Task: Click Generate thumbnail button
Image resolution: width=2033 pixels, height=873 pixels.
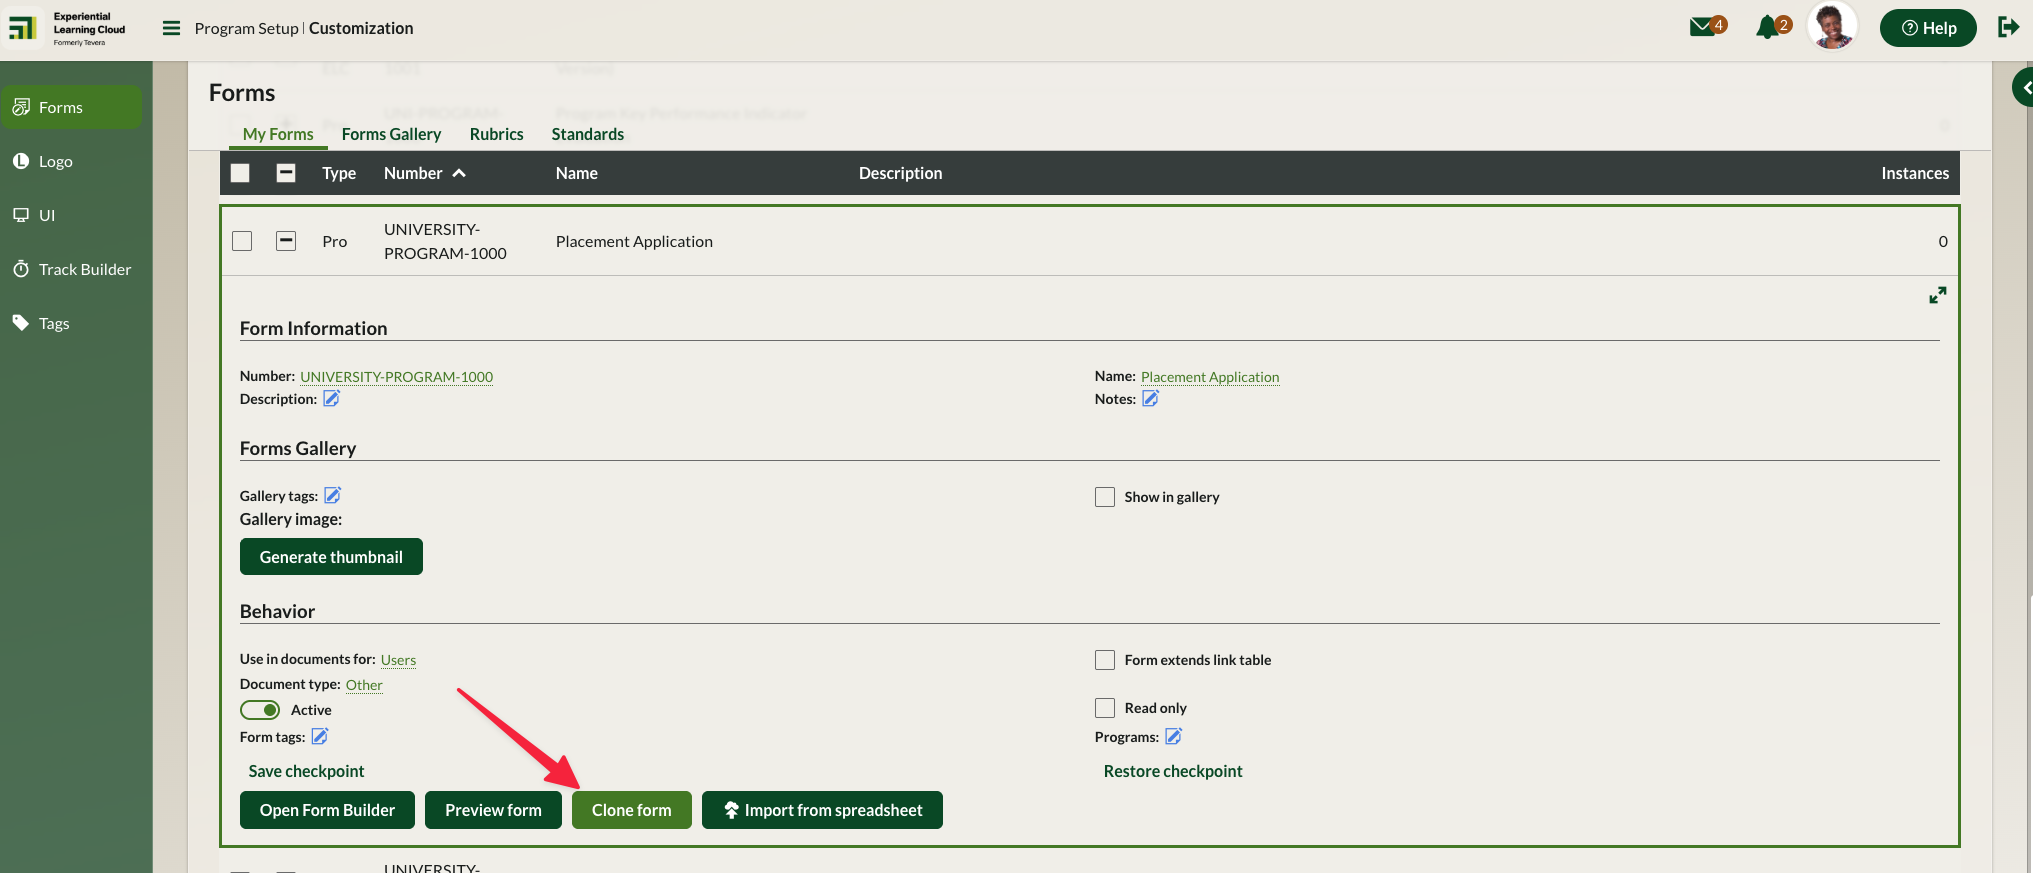Action: click(331, 557)
